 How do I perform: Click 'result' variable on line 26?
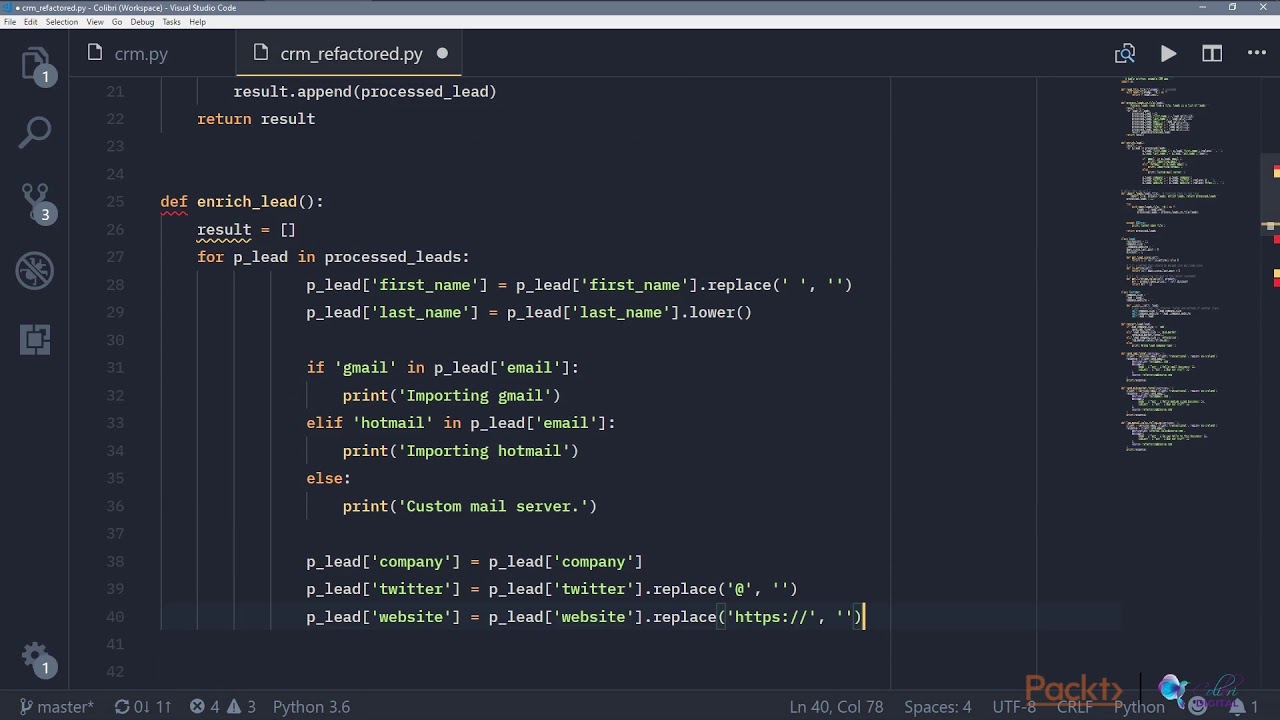tap(224, 230)
